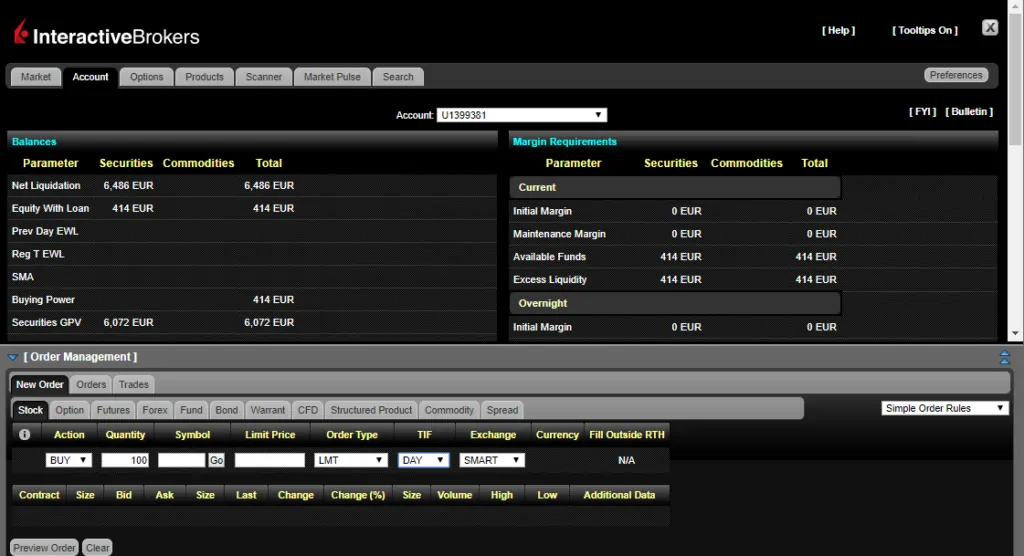The image size is (1024, 556).
Task: Click the Available Funds row label
Action: point(549,257)
